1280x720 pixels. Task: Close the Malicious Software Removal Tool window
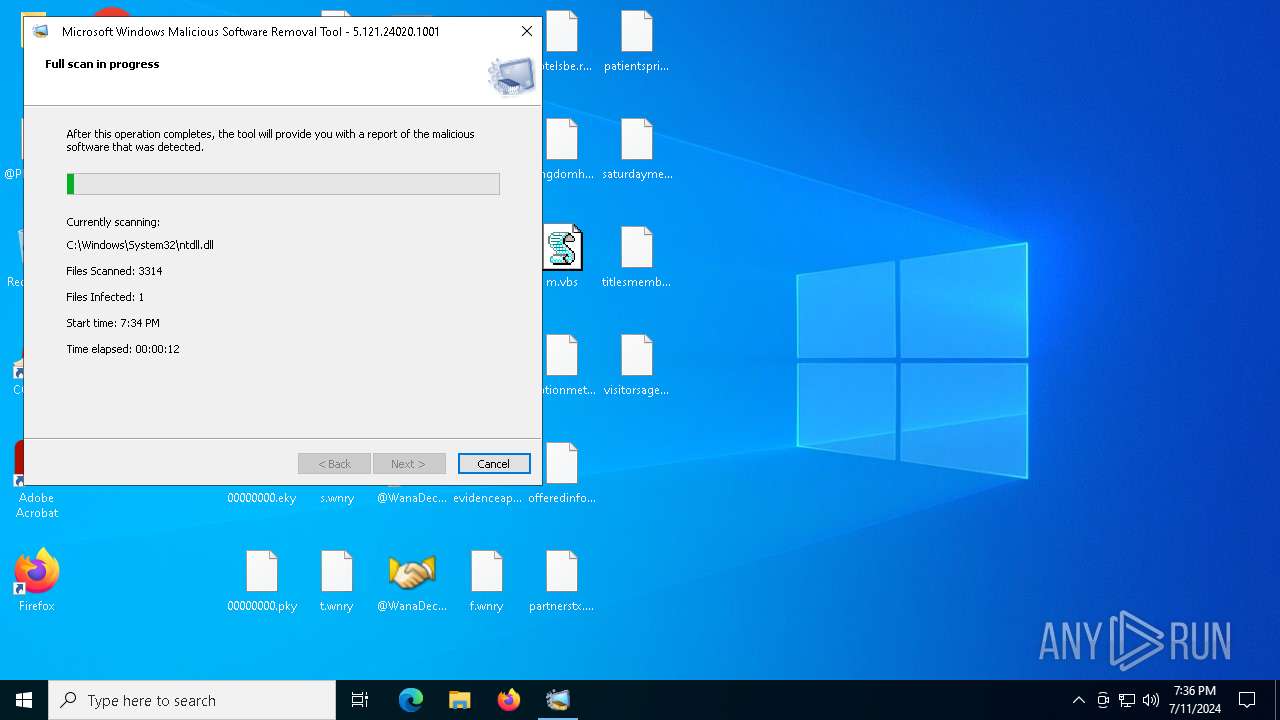click(527, 31)
